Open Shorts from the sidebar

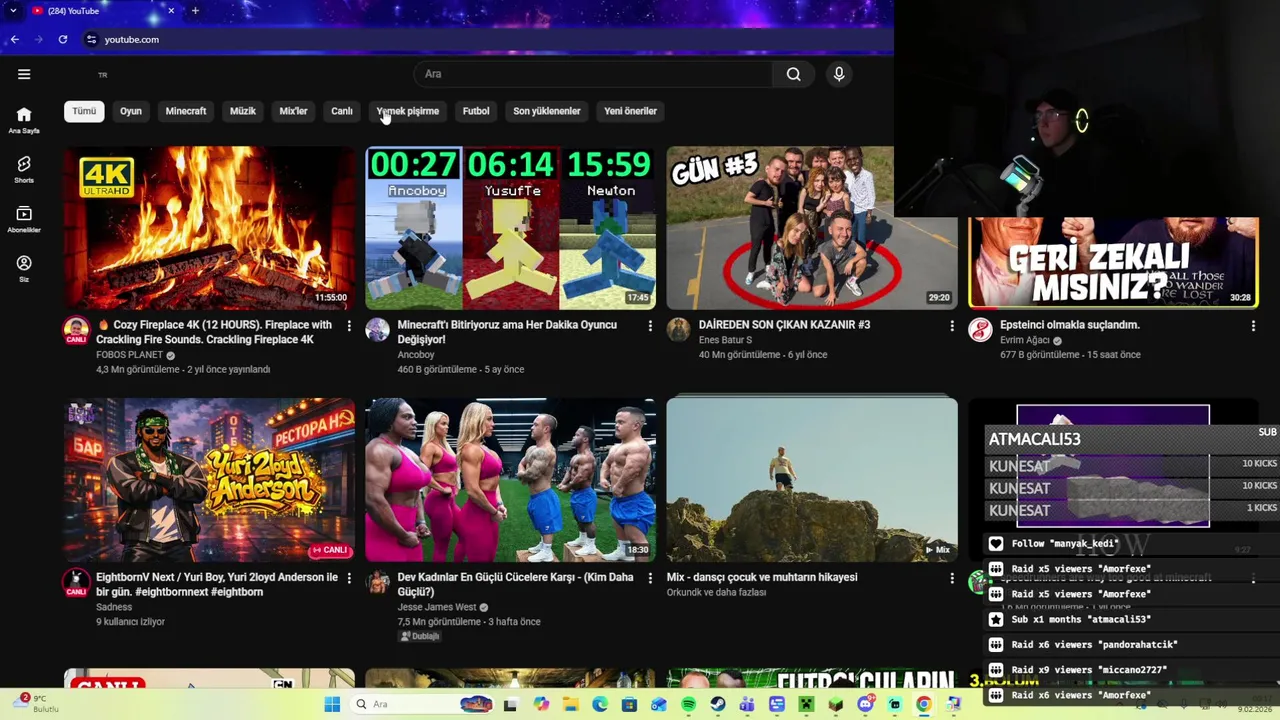coord(24,169)
